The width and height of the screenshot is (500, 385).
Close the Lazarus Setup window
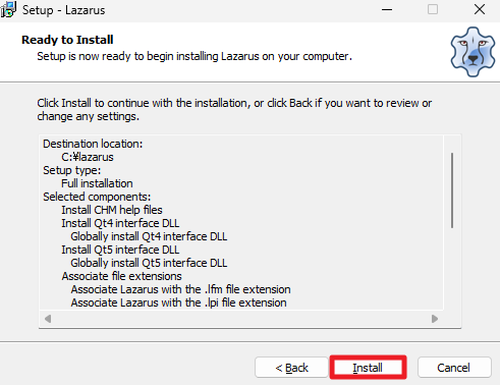[479, 9]
